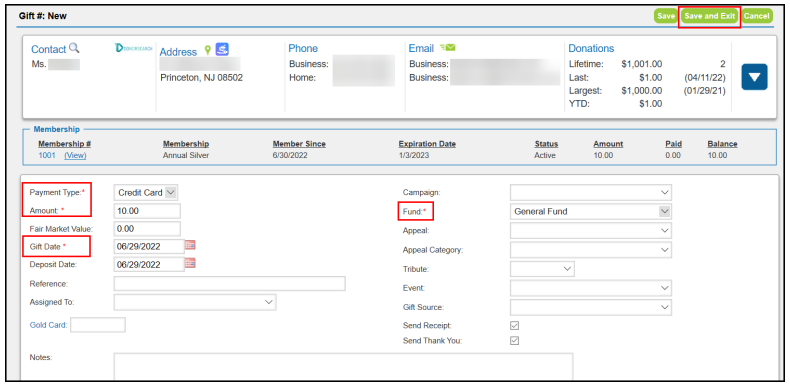Click the Gift Date input field
Viewport: 790px width, 386px height.
click(149, 246)
